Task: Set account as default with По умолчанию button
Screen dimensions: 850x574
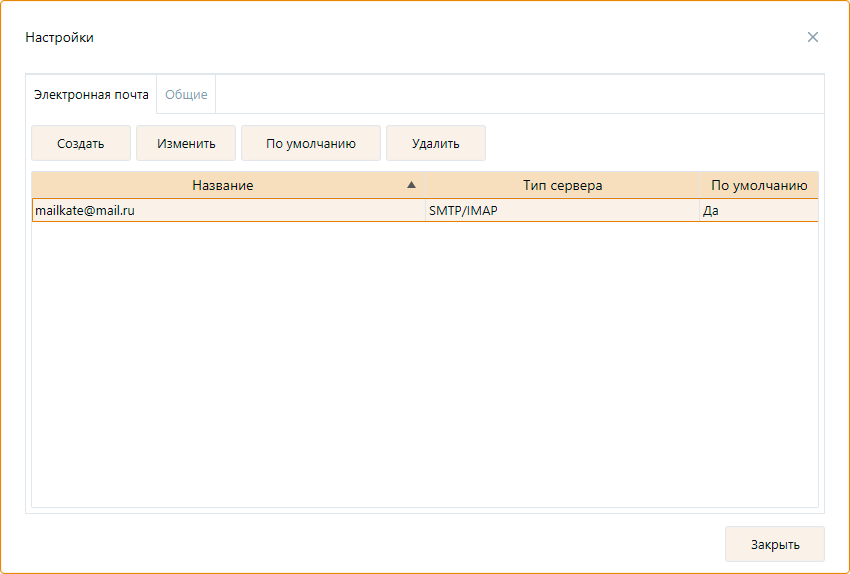Action: point(311,143)
